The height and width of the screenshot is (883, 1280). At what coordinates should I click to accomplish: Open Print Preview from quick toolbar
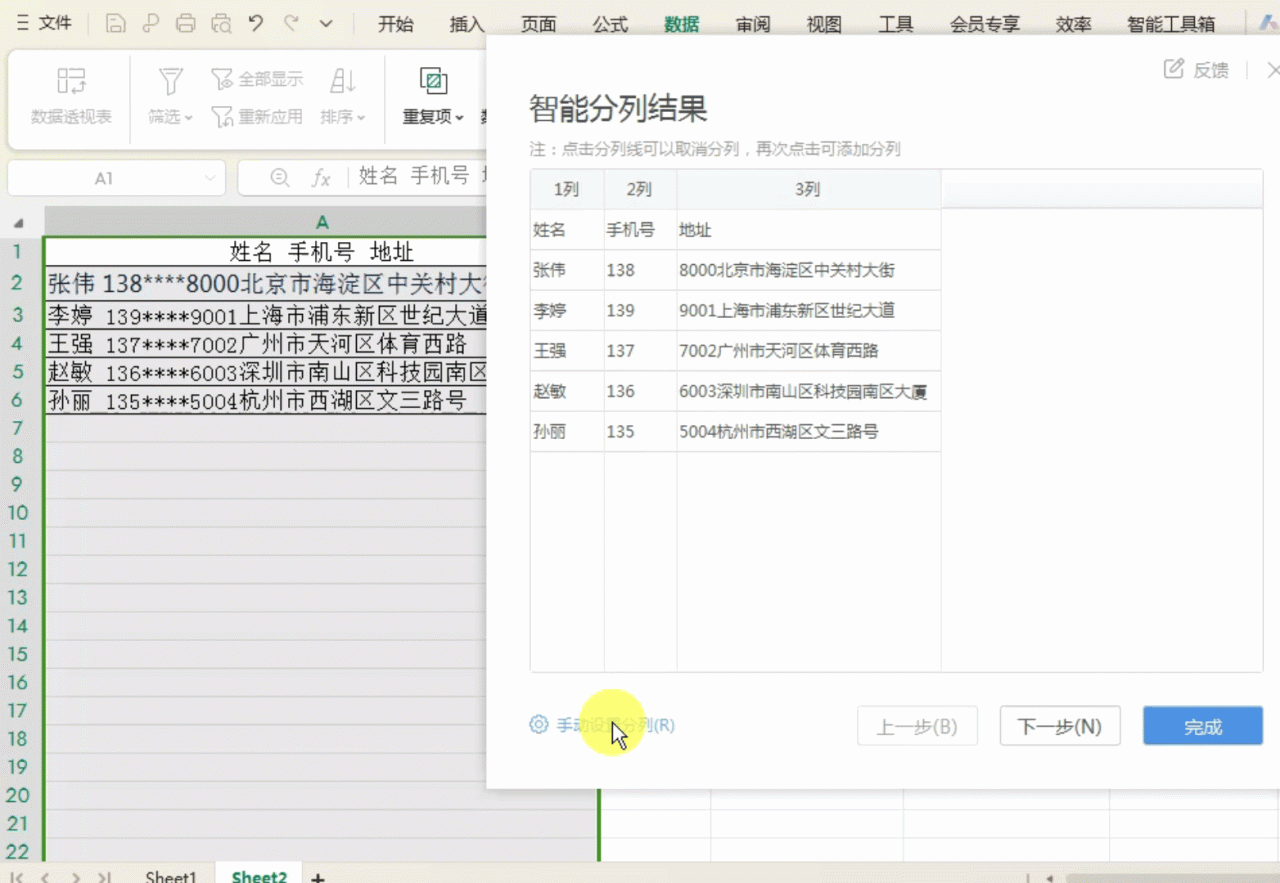pos(221,23)
